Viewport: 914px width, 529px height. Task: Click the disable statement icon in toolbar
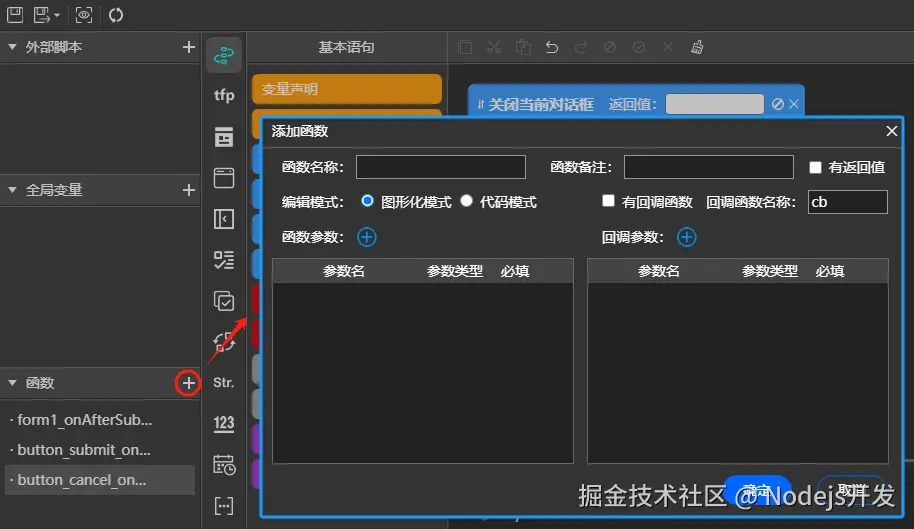(610, 47)
